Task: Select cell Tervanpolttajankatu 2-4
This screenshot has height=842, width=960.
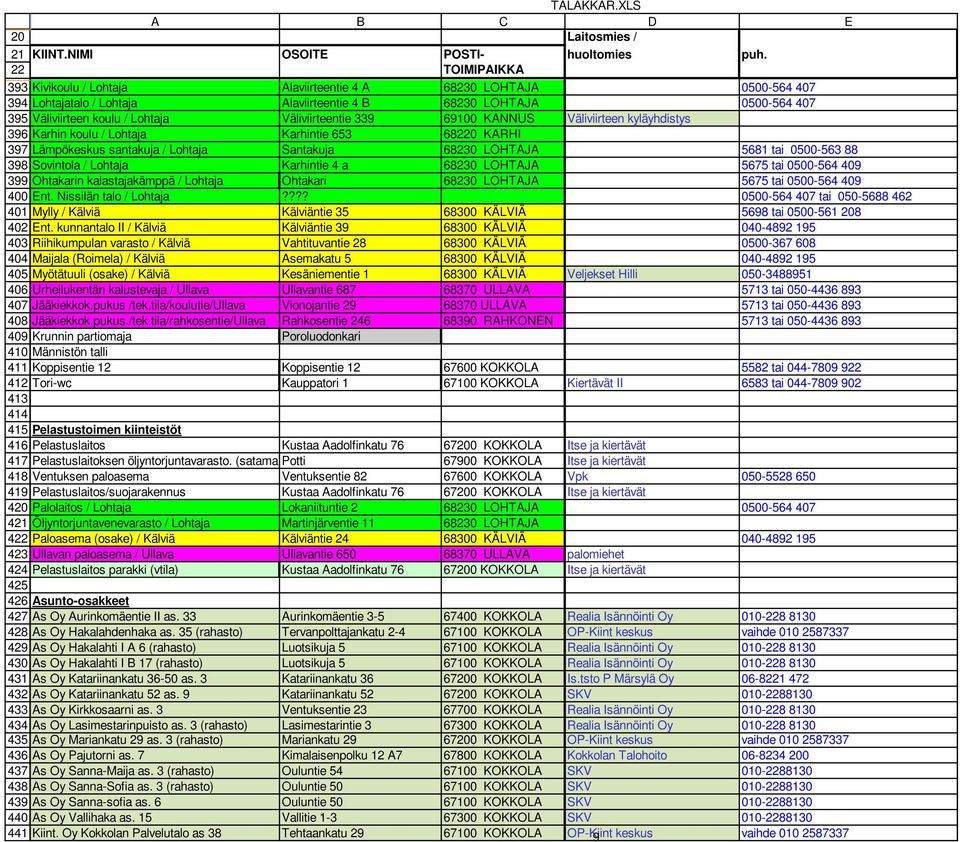Action: click(360, 632)
